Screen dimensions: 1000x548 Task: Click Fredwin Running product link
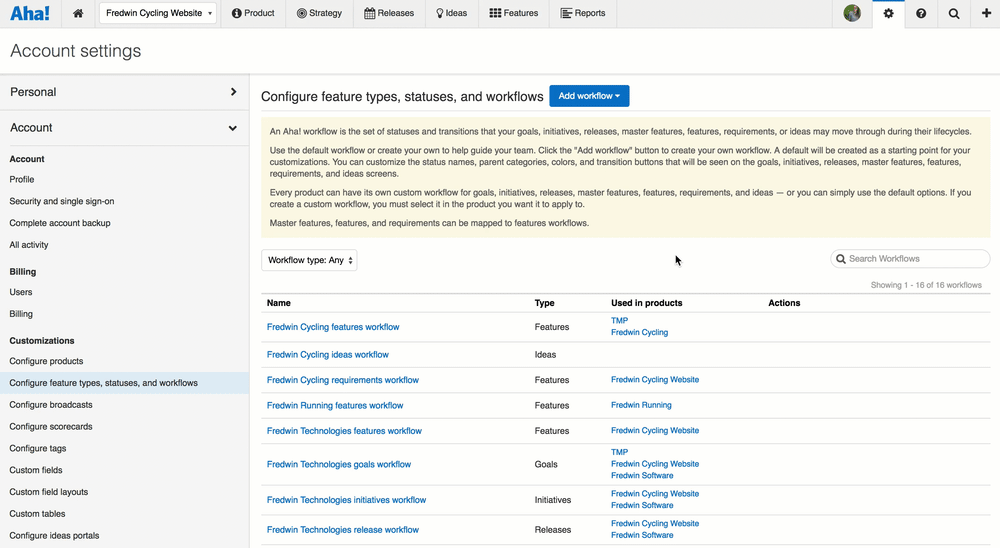(x=641, y=405)
